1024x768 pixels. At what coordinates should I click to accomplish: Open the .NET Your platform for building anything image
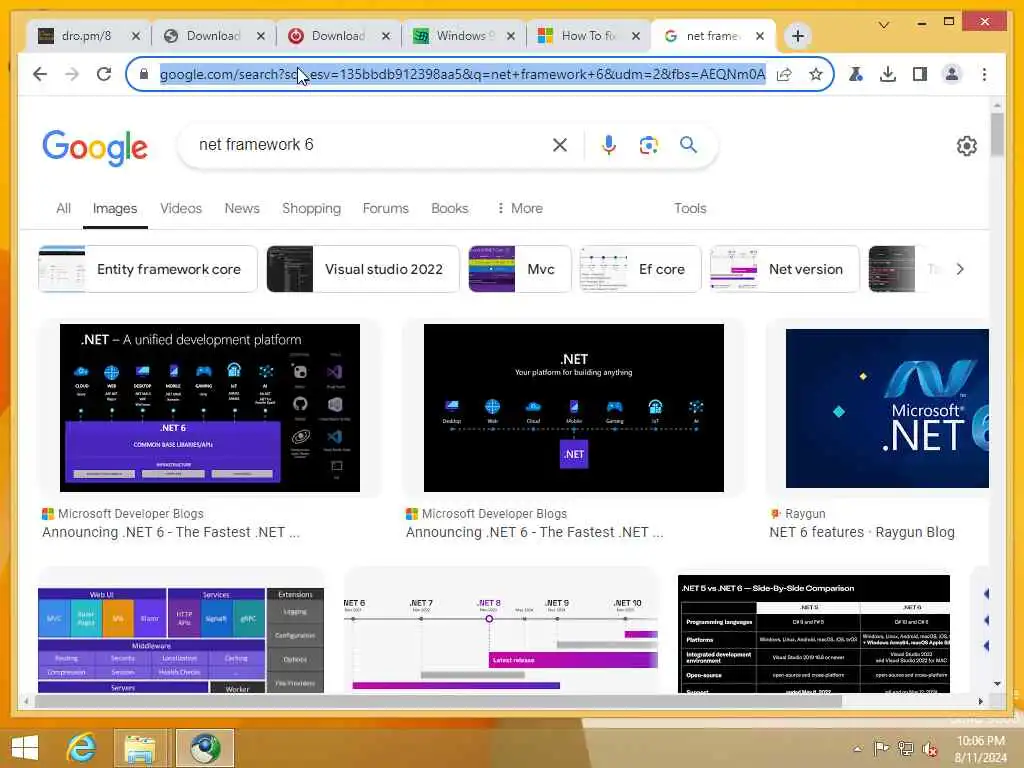(x=573, y=408)
